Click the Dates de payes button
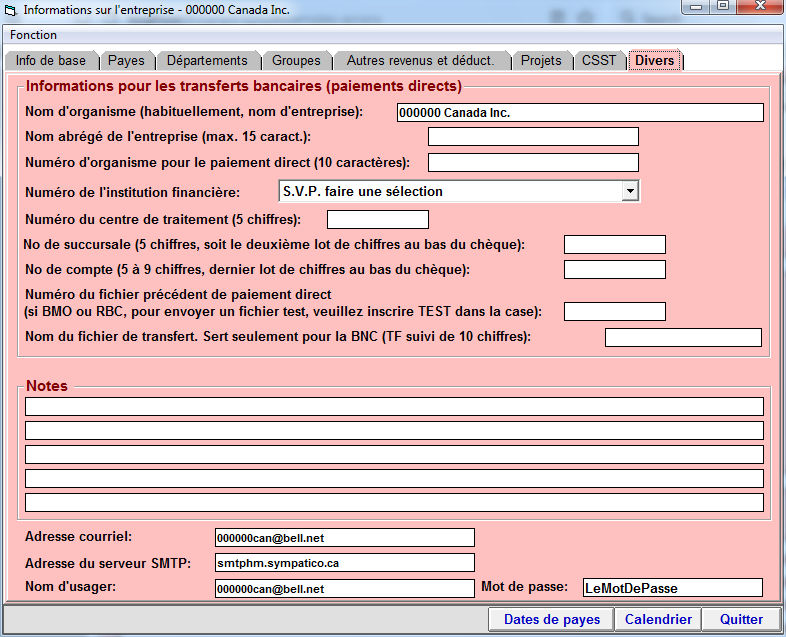 pos(551,619)
